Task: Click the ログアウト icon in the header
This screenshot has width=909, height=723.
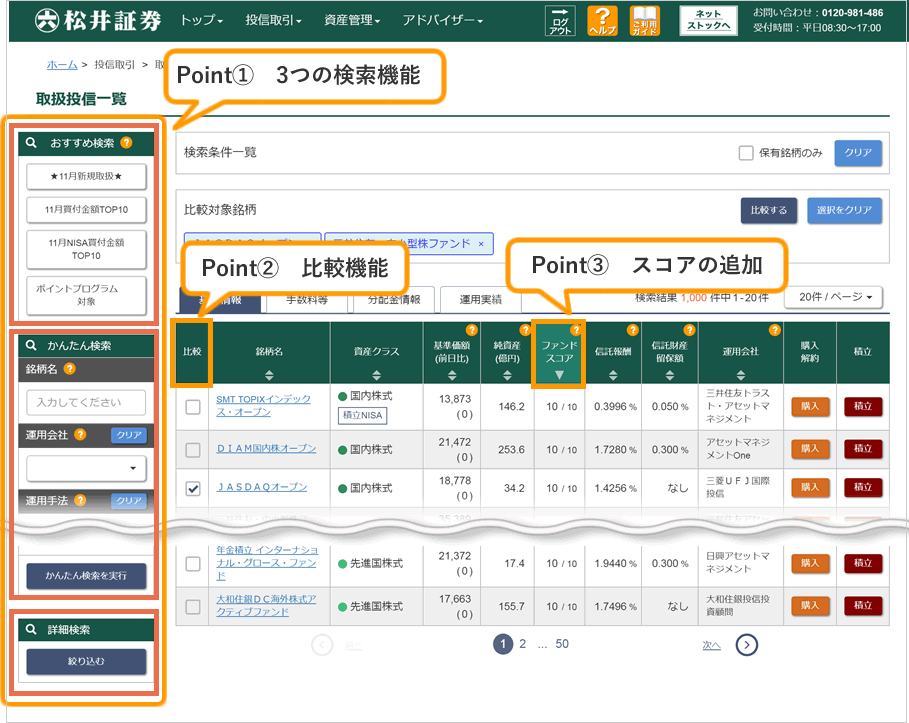Action: [560, 21]
